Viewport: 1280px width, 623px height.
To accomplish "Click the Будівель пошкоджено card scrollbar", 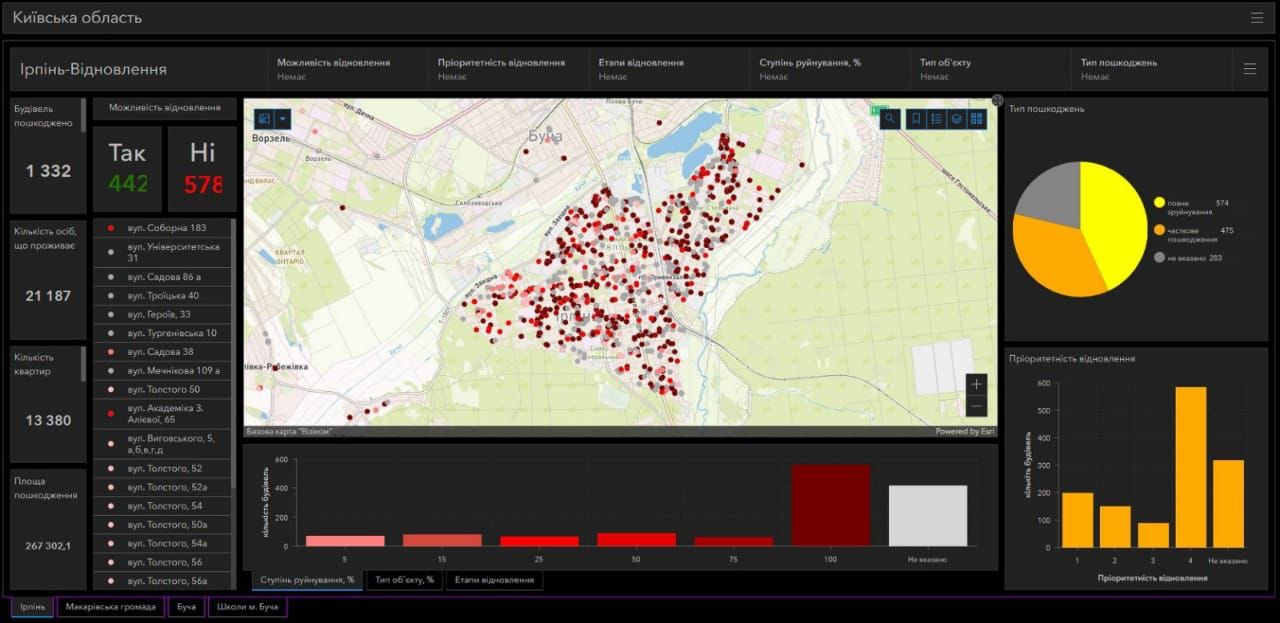I will coord(84,115).
